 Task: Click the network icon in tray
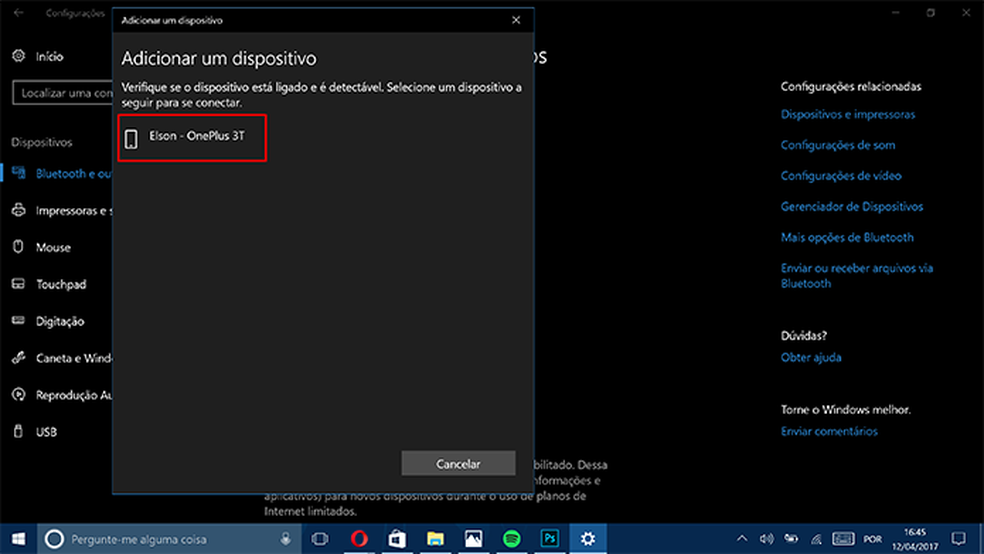pos(816,539)
